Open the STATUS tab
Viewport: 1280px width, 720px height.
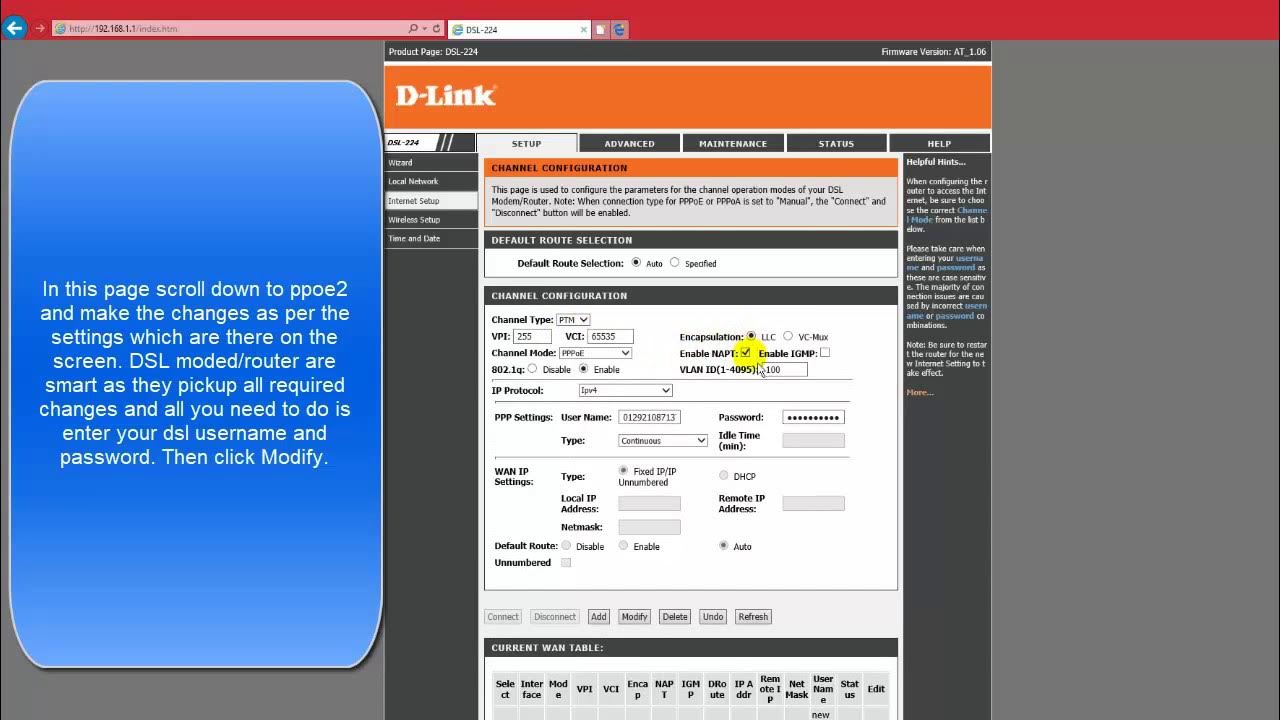pyautogui.click(x=836, y=143)
